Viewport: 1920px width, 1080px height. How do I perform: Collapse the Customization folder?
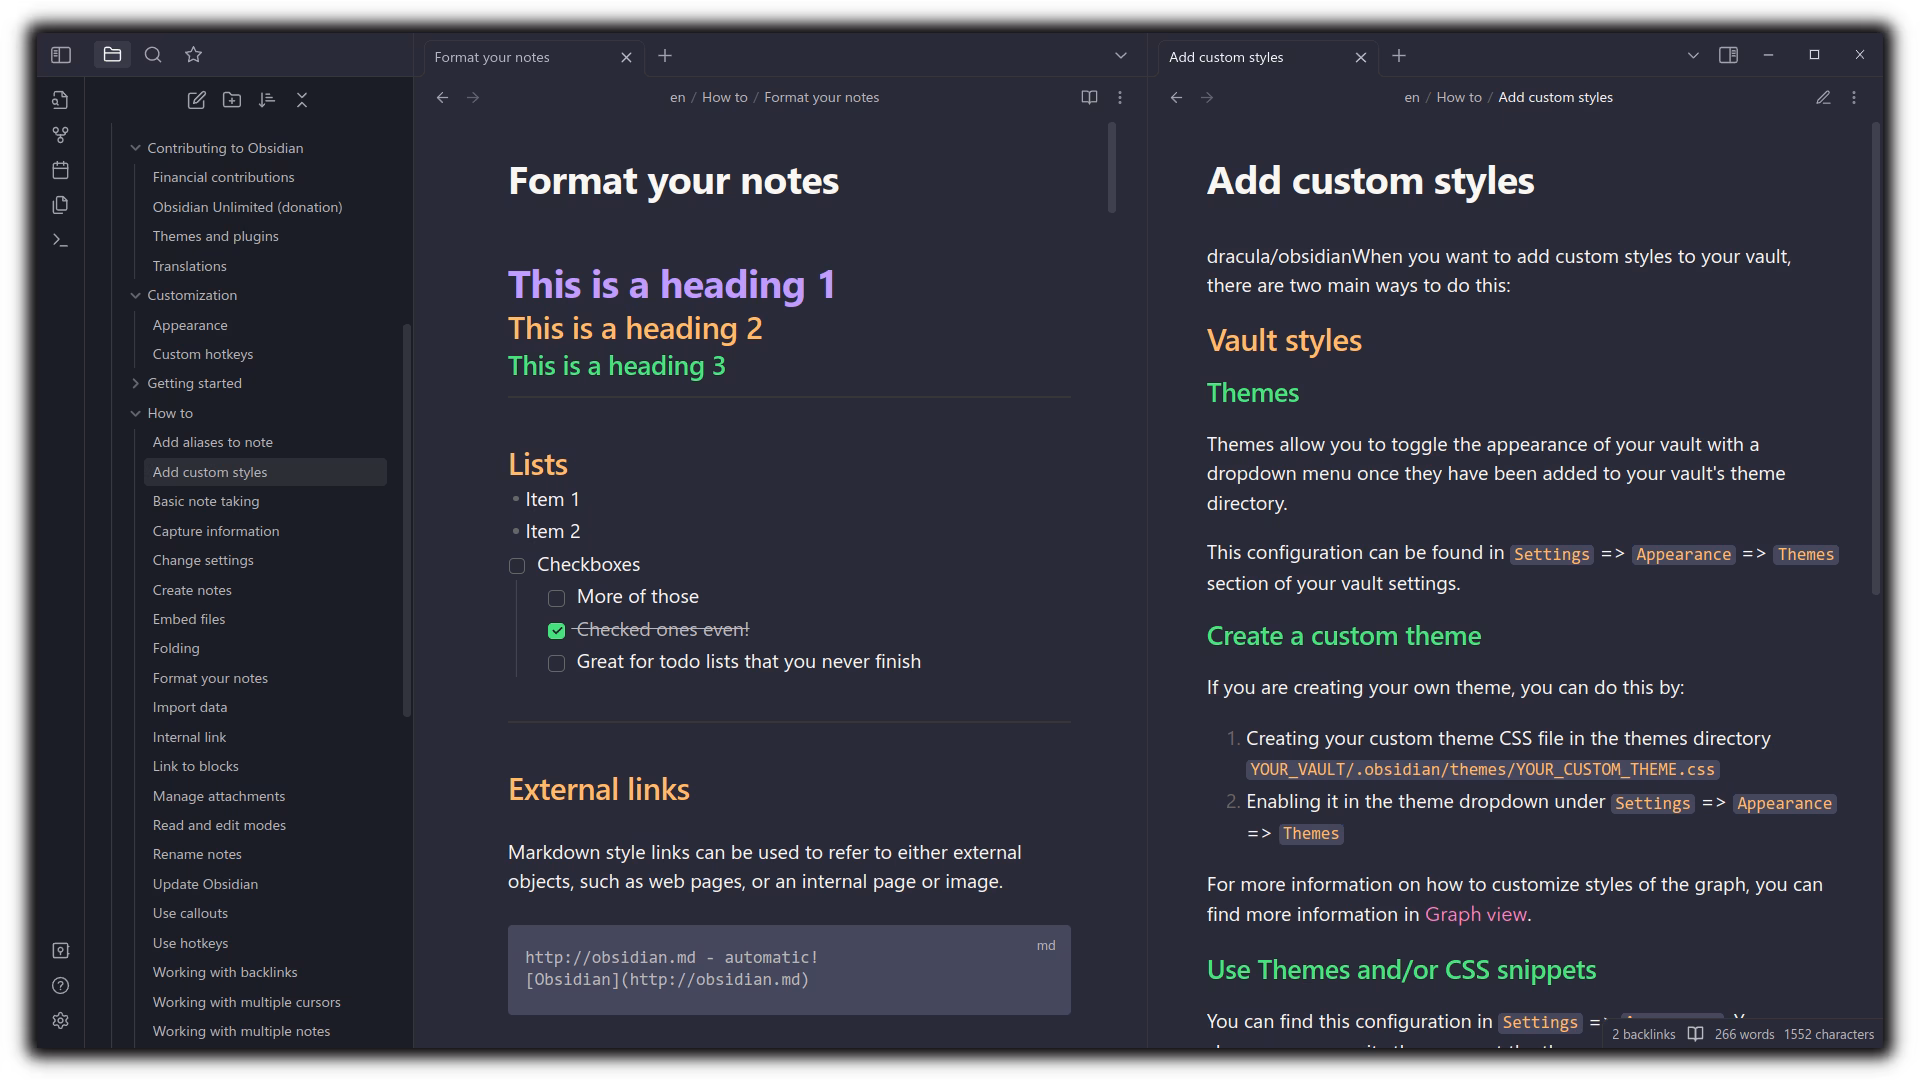(136, 296)
